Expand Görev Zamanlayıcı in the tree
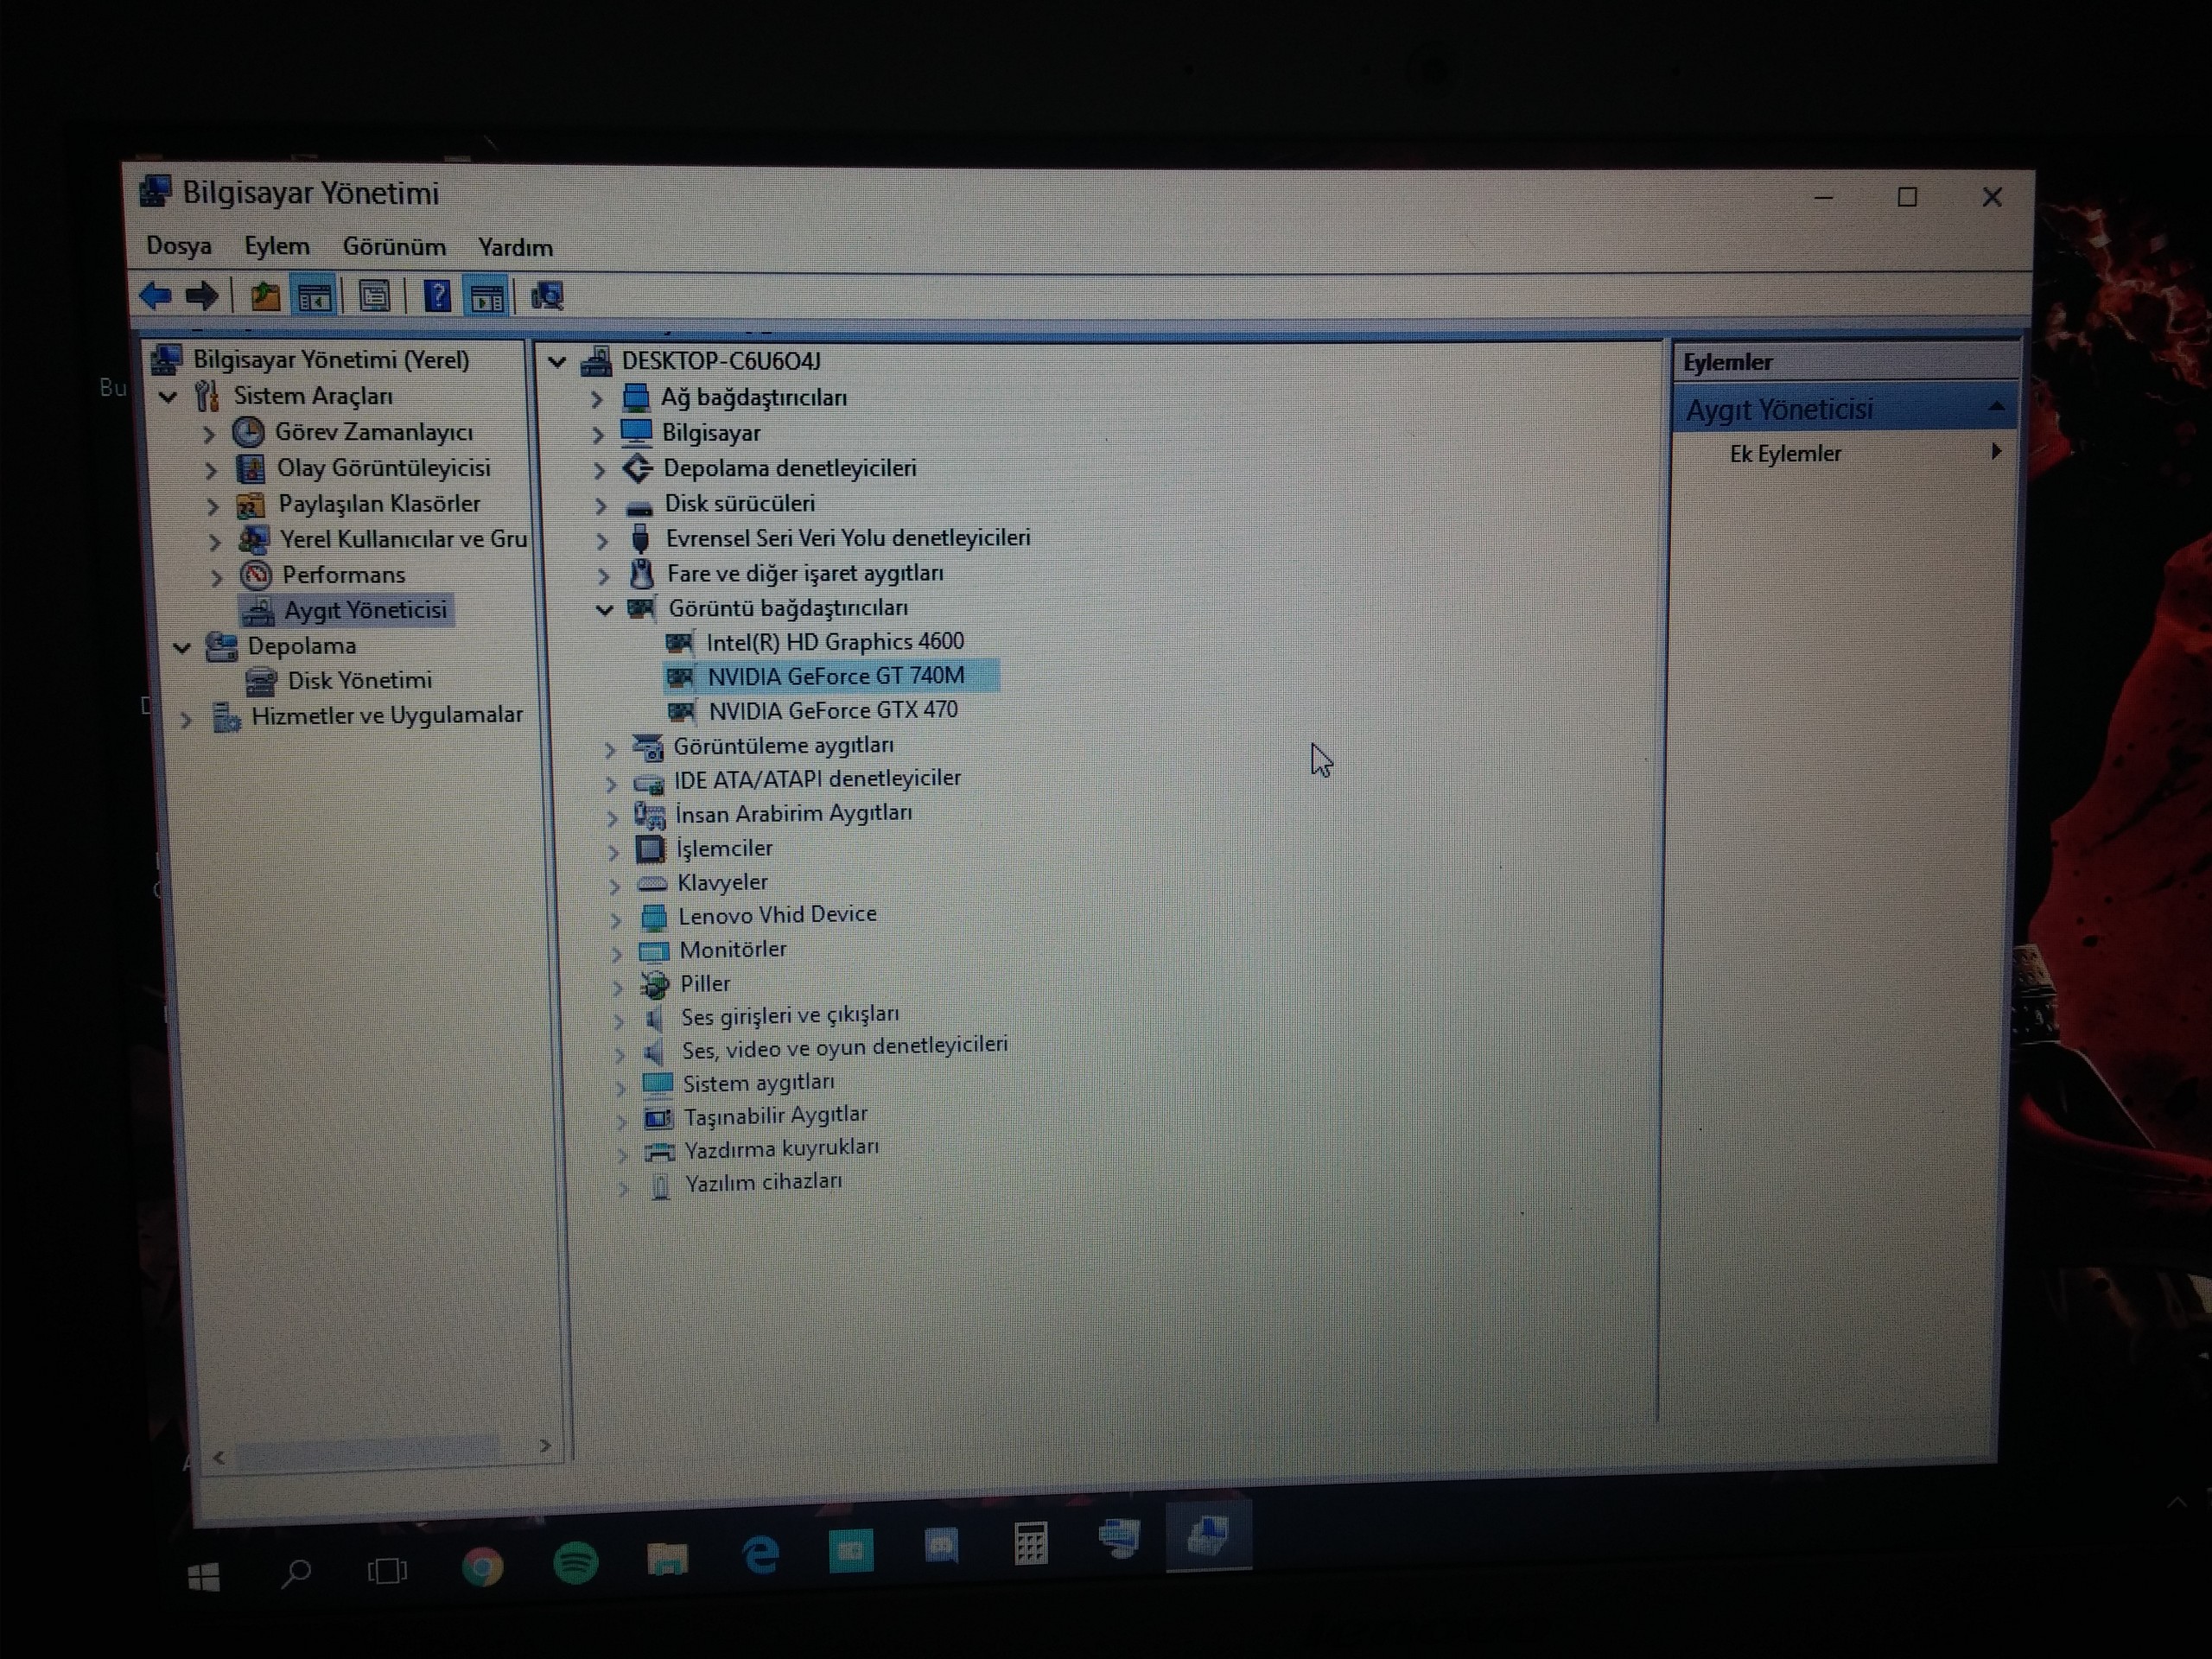The height and width of the screenshot is (1659, 2212). point(209,433)
